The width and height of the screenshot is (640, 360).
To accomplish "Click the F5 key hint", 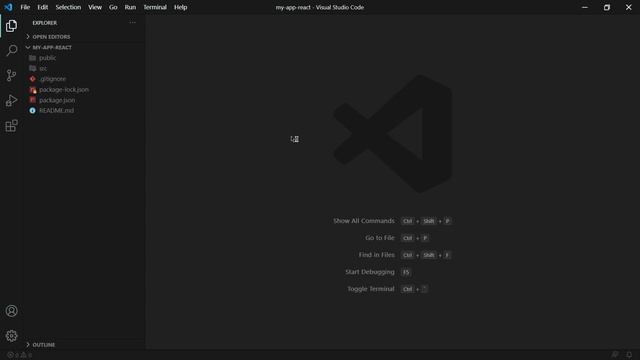I will 406,272.
